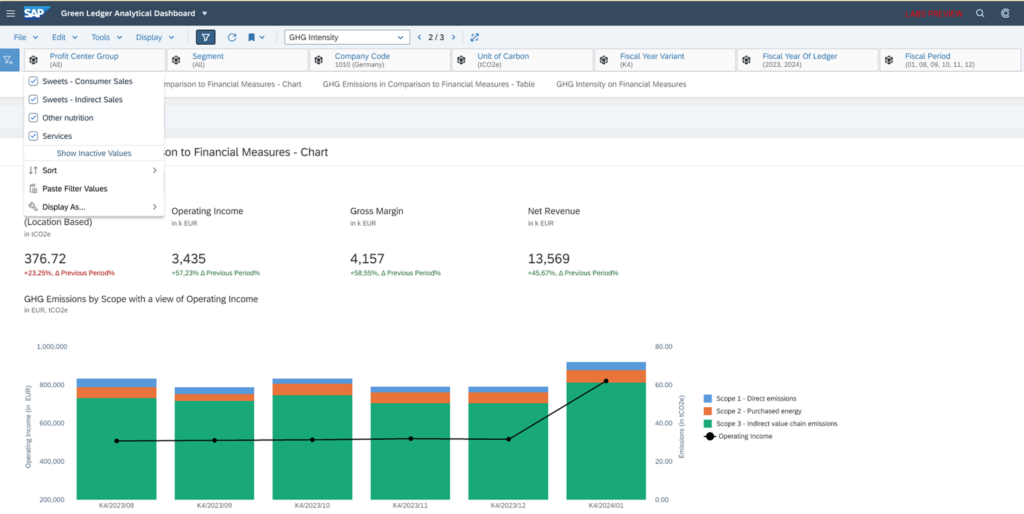This screenshot has width=1024, height=514.
Task: Switch to GHG Intensity on Financial Measures tab
Action: coord(621,85)
